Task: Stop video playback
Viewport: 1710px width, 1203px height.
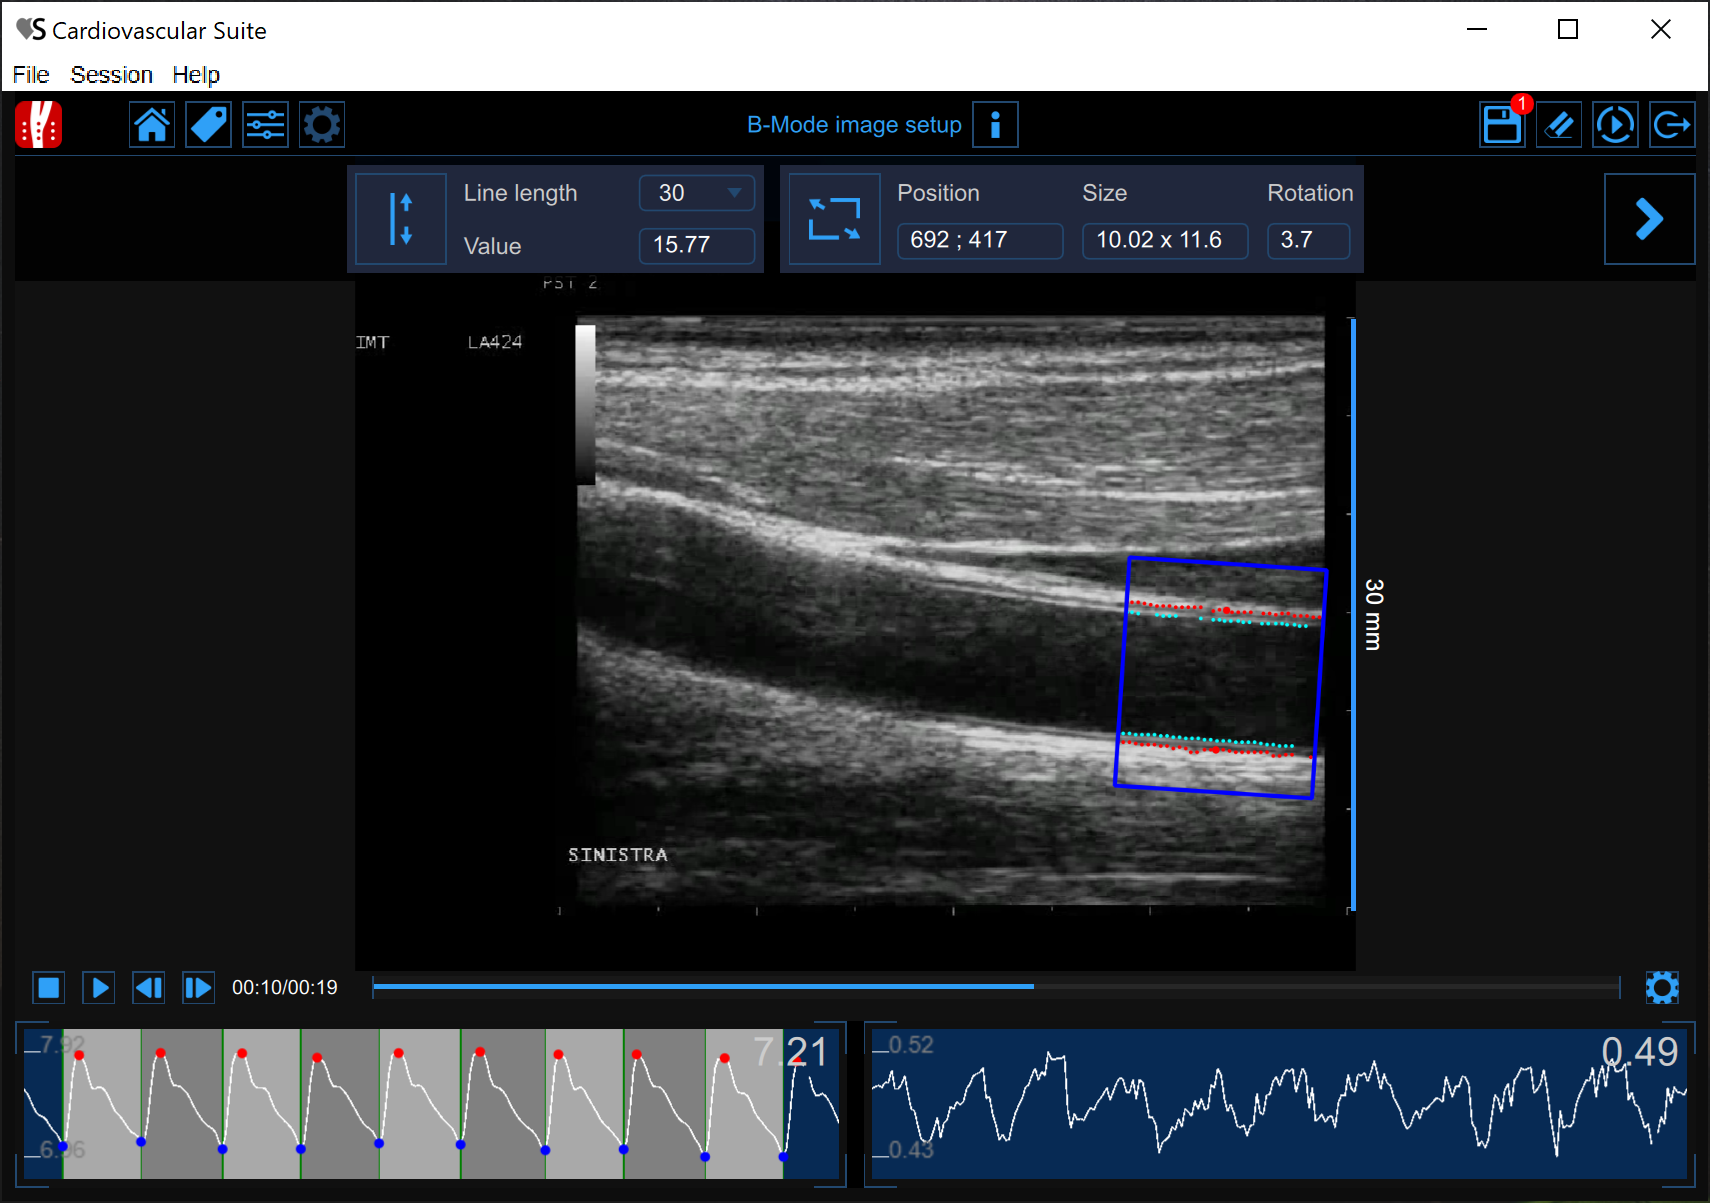Action: point(49,988)
